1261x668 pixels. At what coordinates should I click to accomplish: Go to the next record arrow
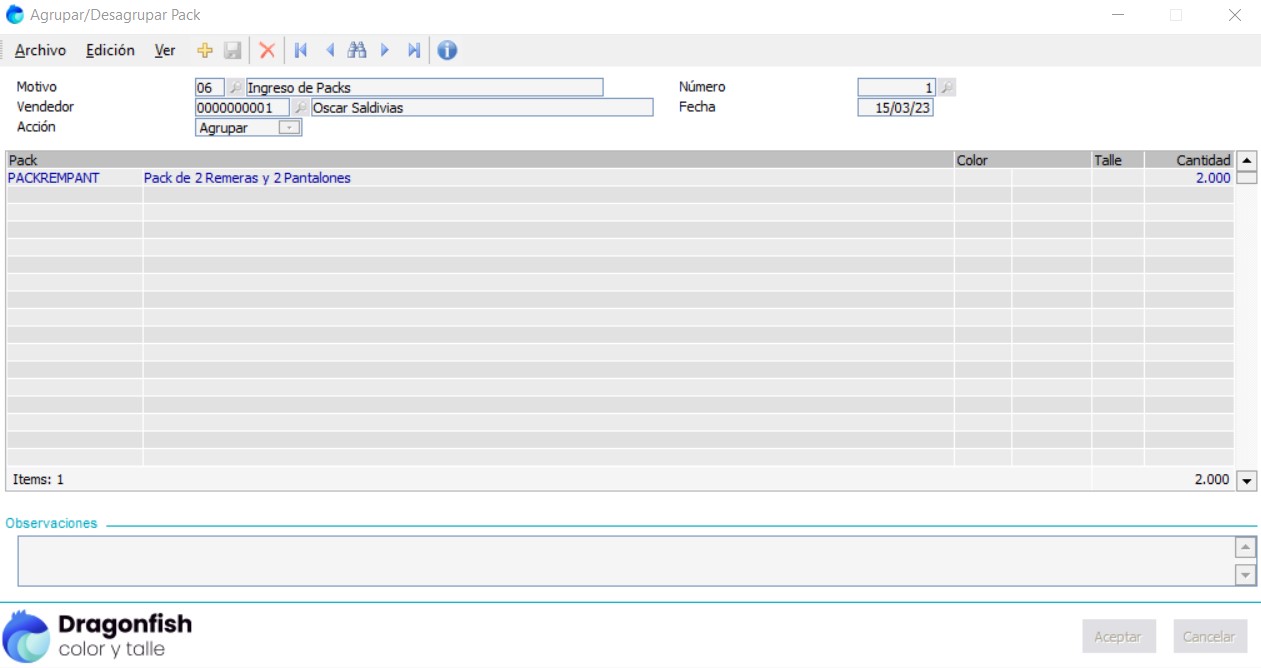tap(385, 50)
